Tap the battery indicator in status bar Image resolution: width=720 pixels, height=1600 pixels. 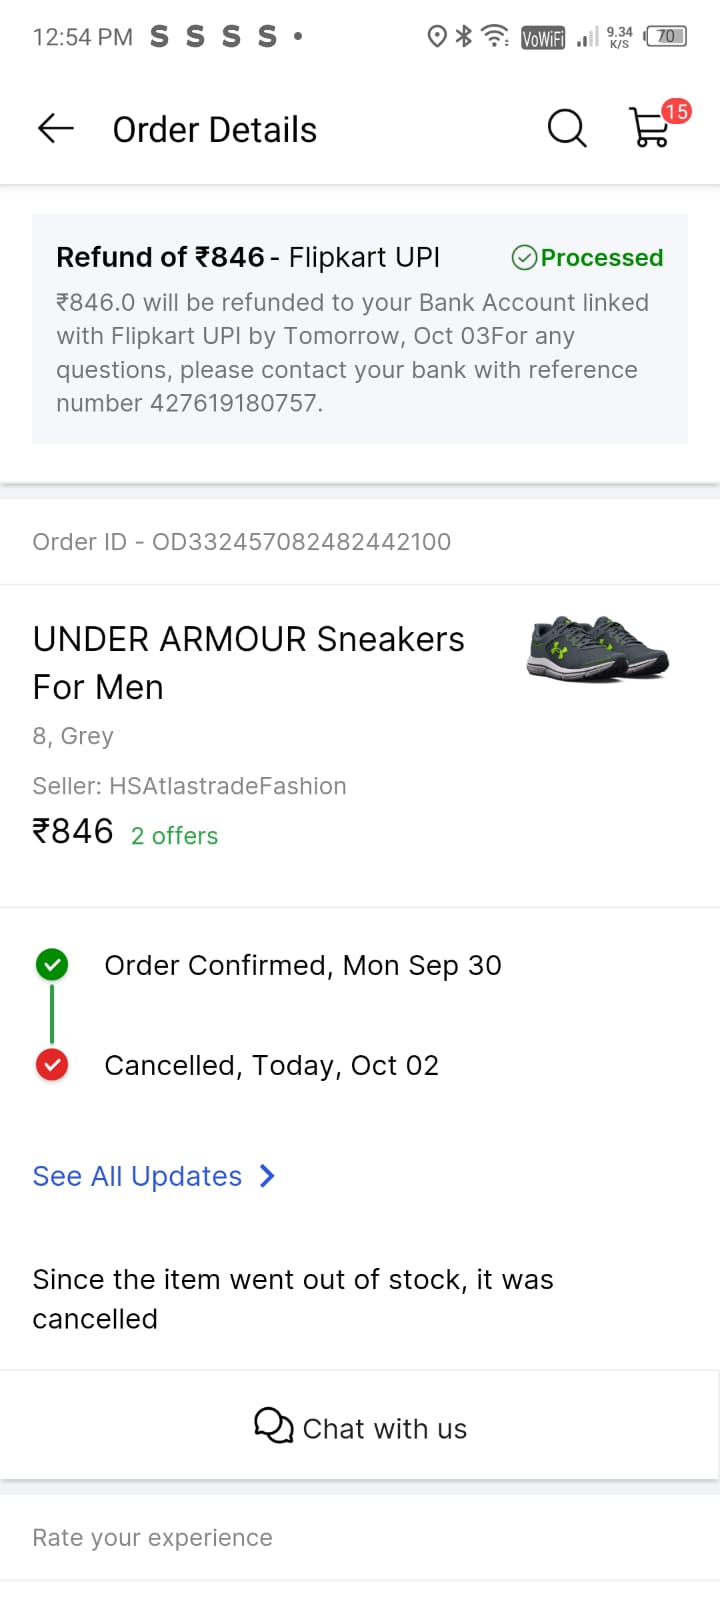[666, 37]
